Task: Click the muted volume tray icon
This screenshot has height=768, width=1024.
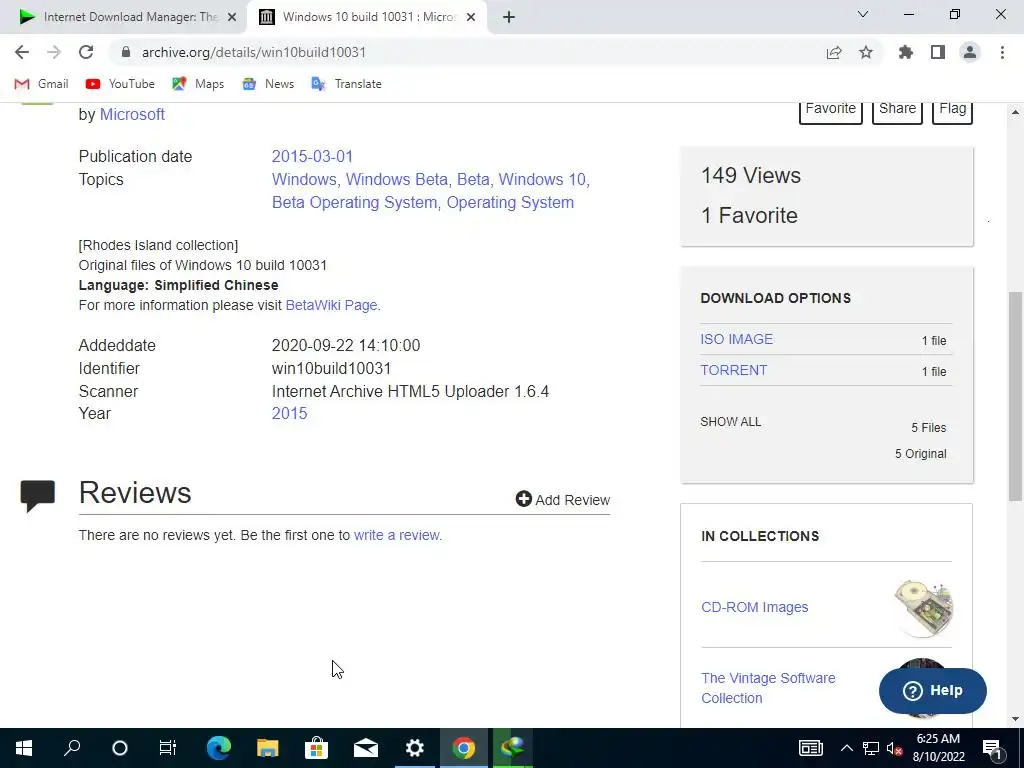Action: point(894,748)
